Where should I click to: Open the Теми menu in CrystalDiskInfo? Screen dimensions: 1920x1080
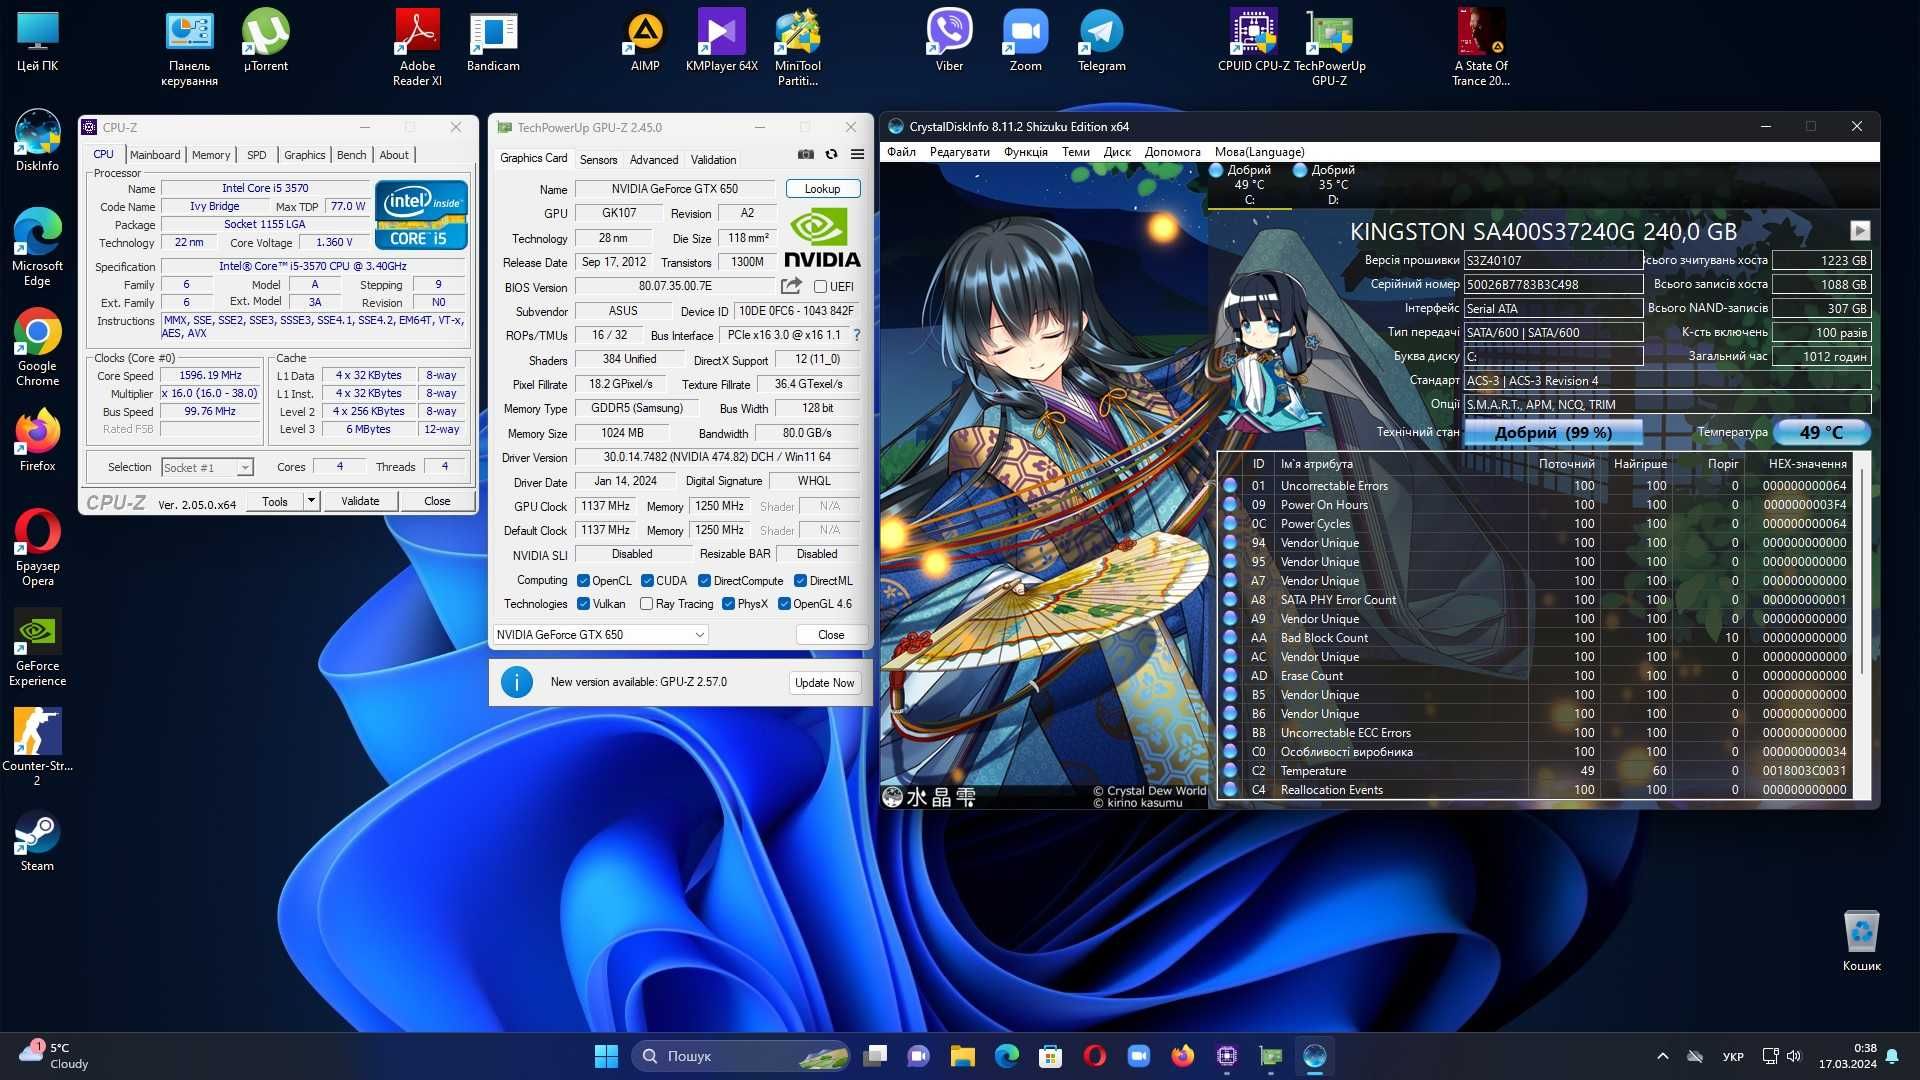(1075, 152)
